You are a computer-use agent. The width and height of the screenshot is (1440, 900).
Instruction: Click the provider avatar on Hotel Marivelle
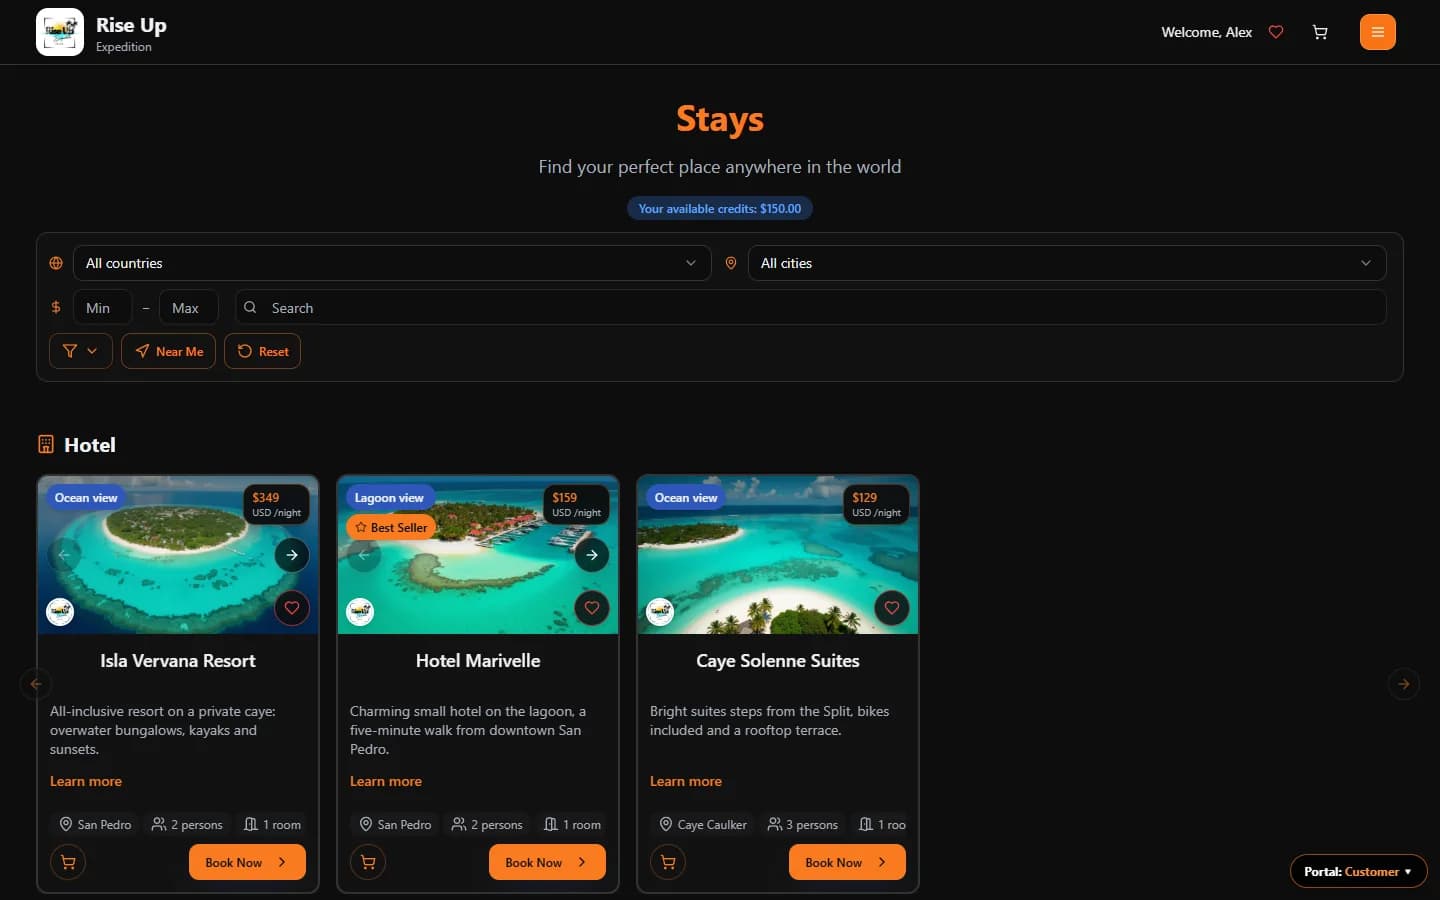coord(360,611)
